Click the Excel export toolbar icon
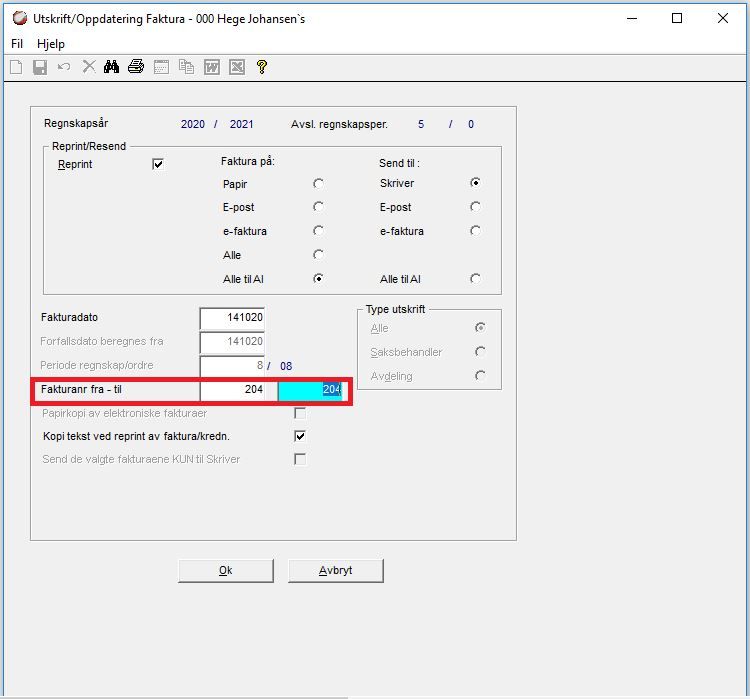This screenshot has width=750, height=699. tap(237, 67)
